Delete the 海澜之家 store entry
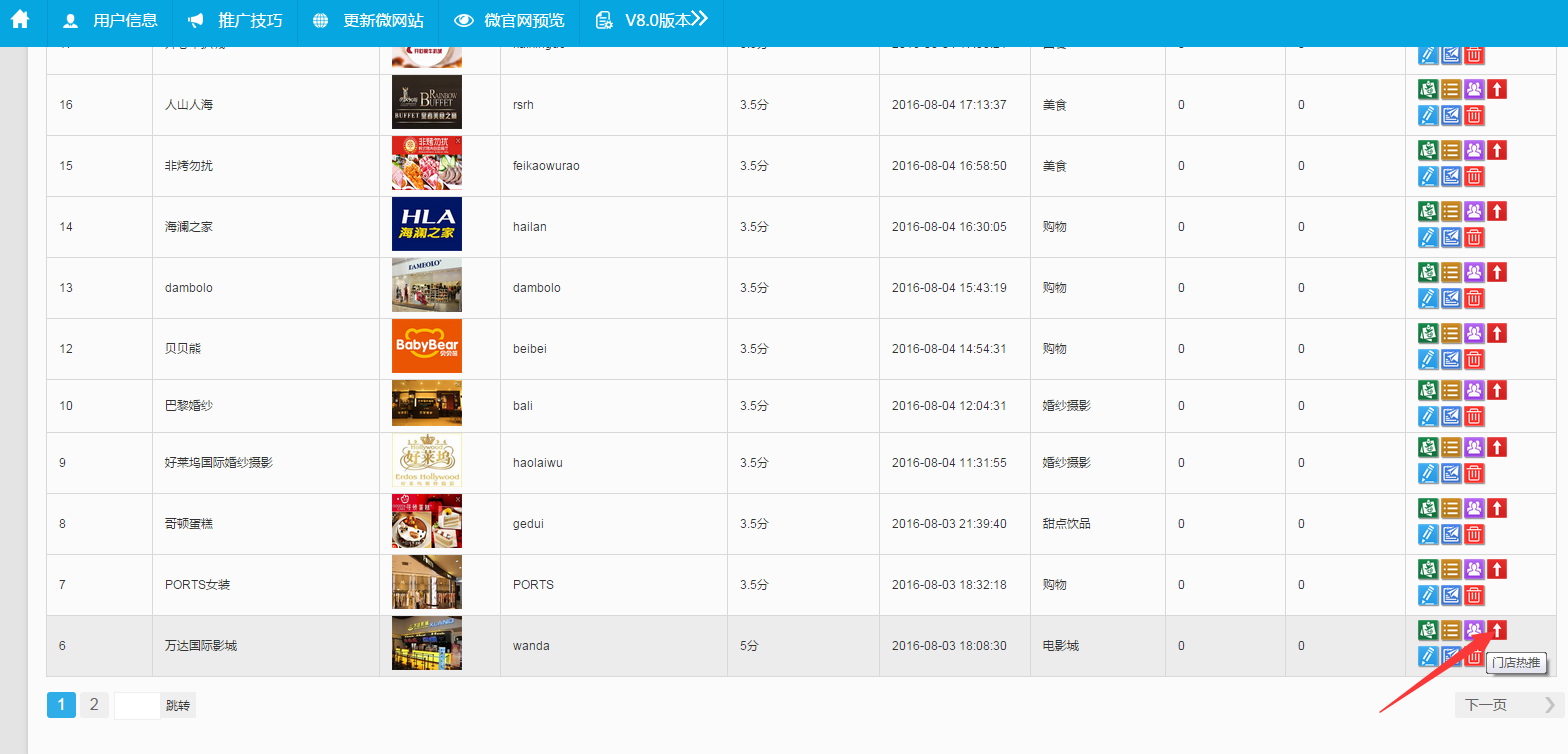The height and width of the screenshot is (754, 1568). pyautogui.click(x=1473, y=237)
